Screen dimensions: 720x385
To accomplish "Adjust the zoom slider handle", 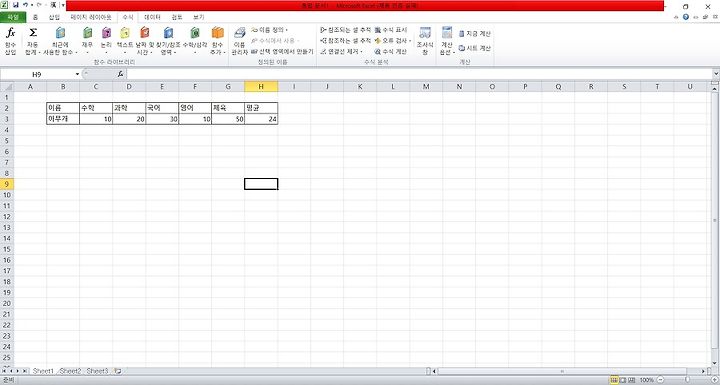I will click(x=687, y=380).
